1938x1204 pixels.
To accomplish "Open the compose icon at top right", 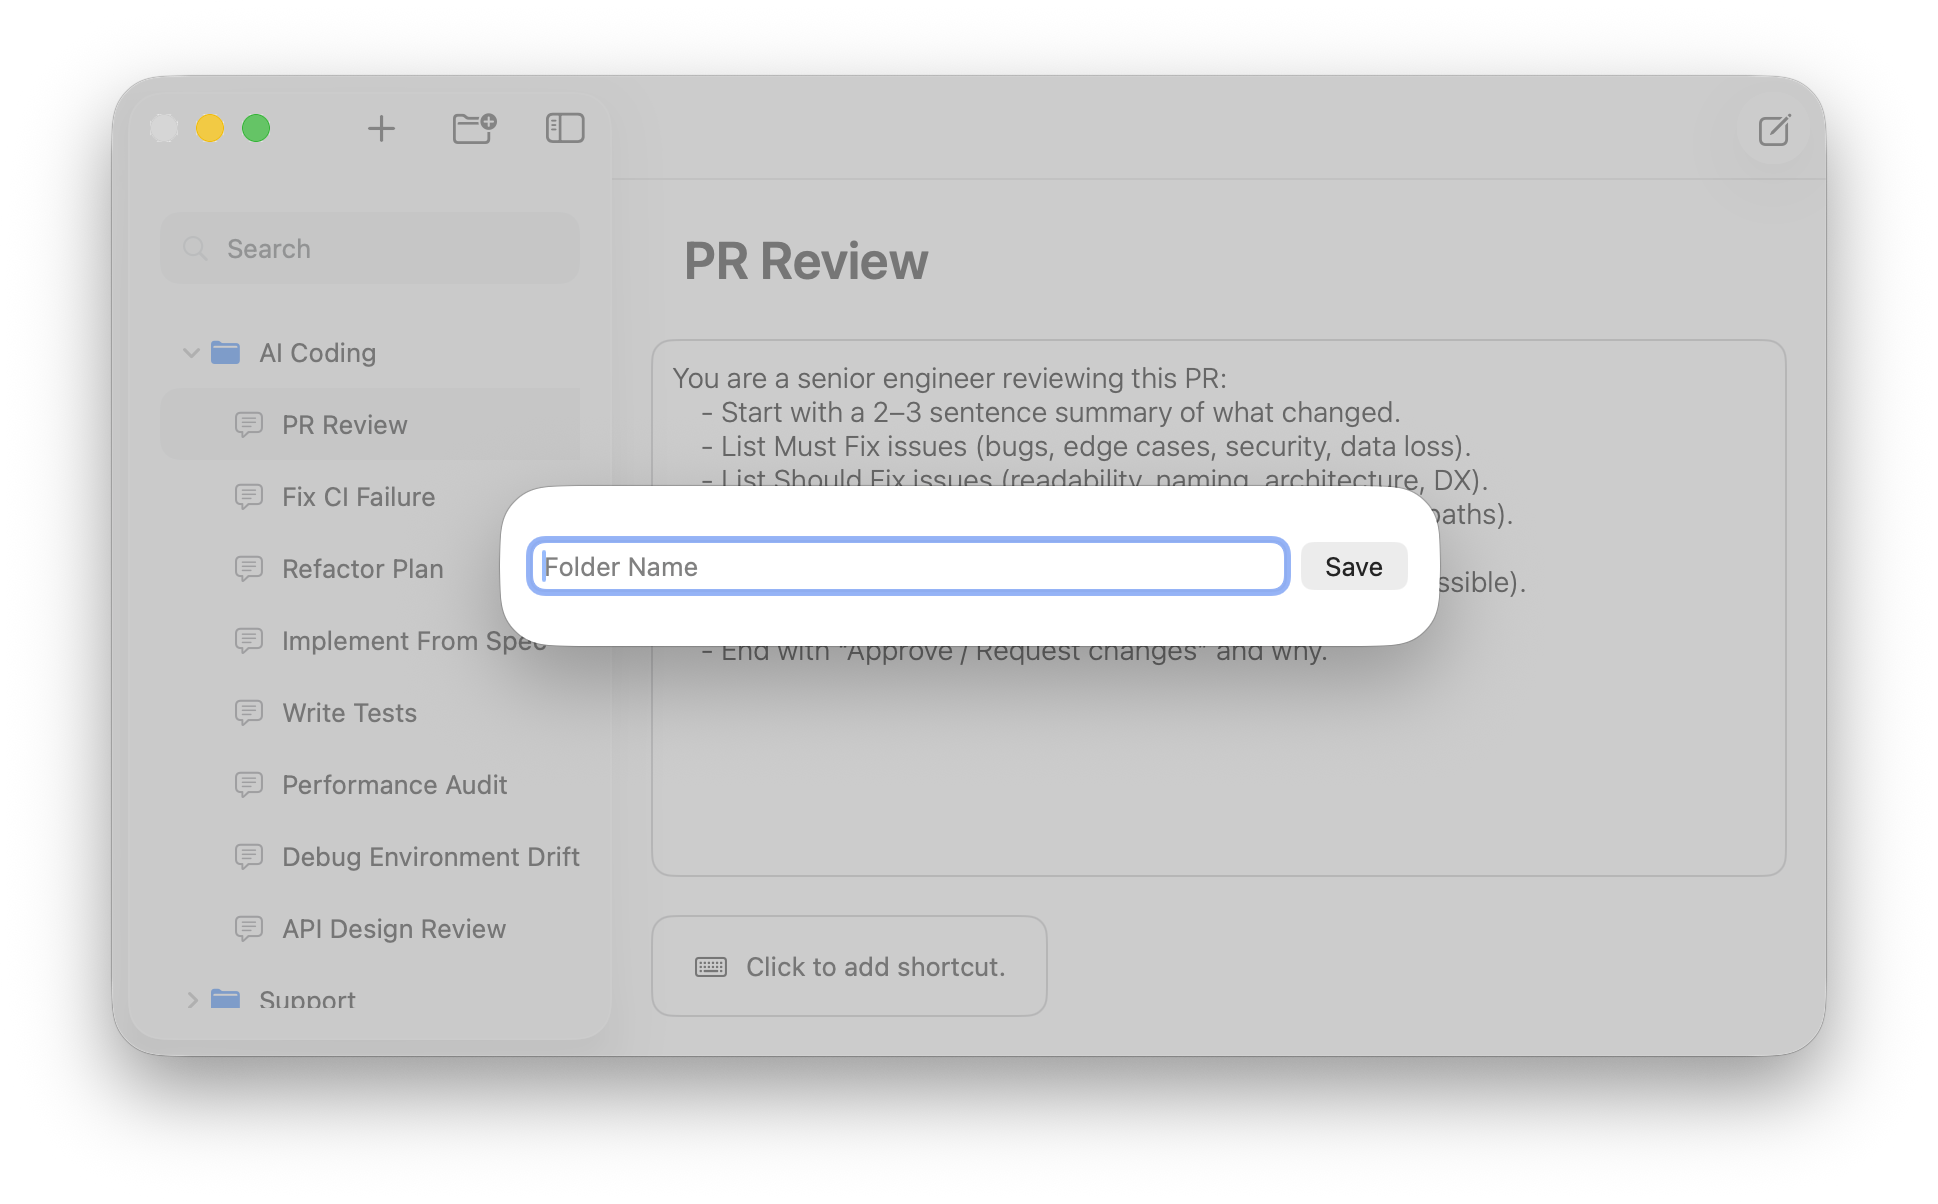I will coord(1773,130).
